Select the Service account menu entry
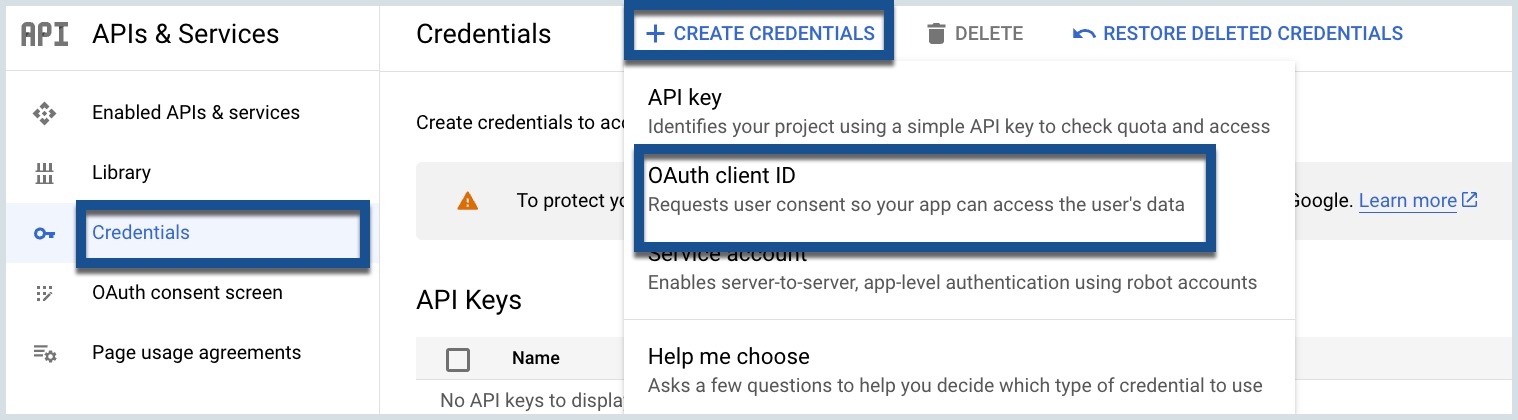Viewport: 1518px width, 420px height. (x=959, y=268)
